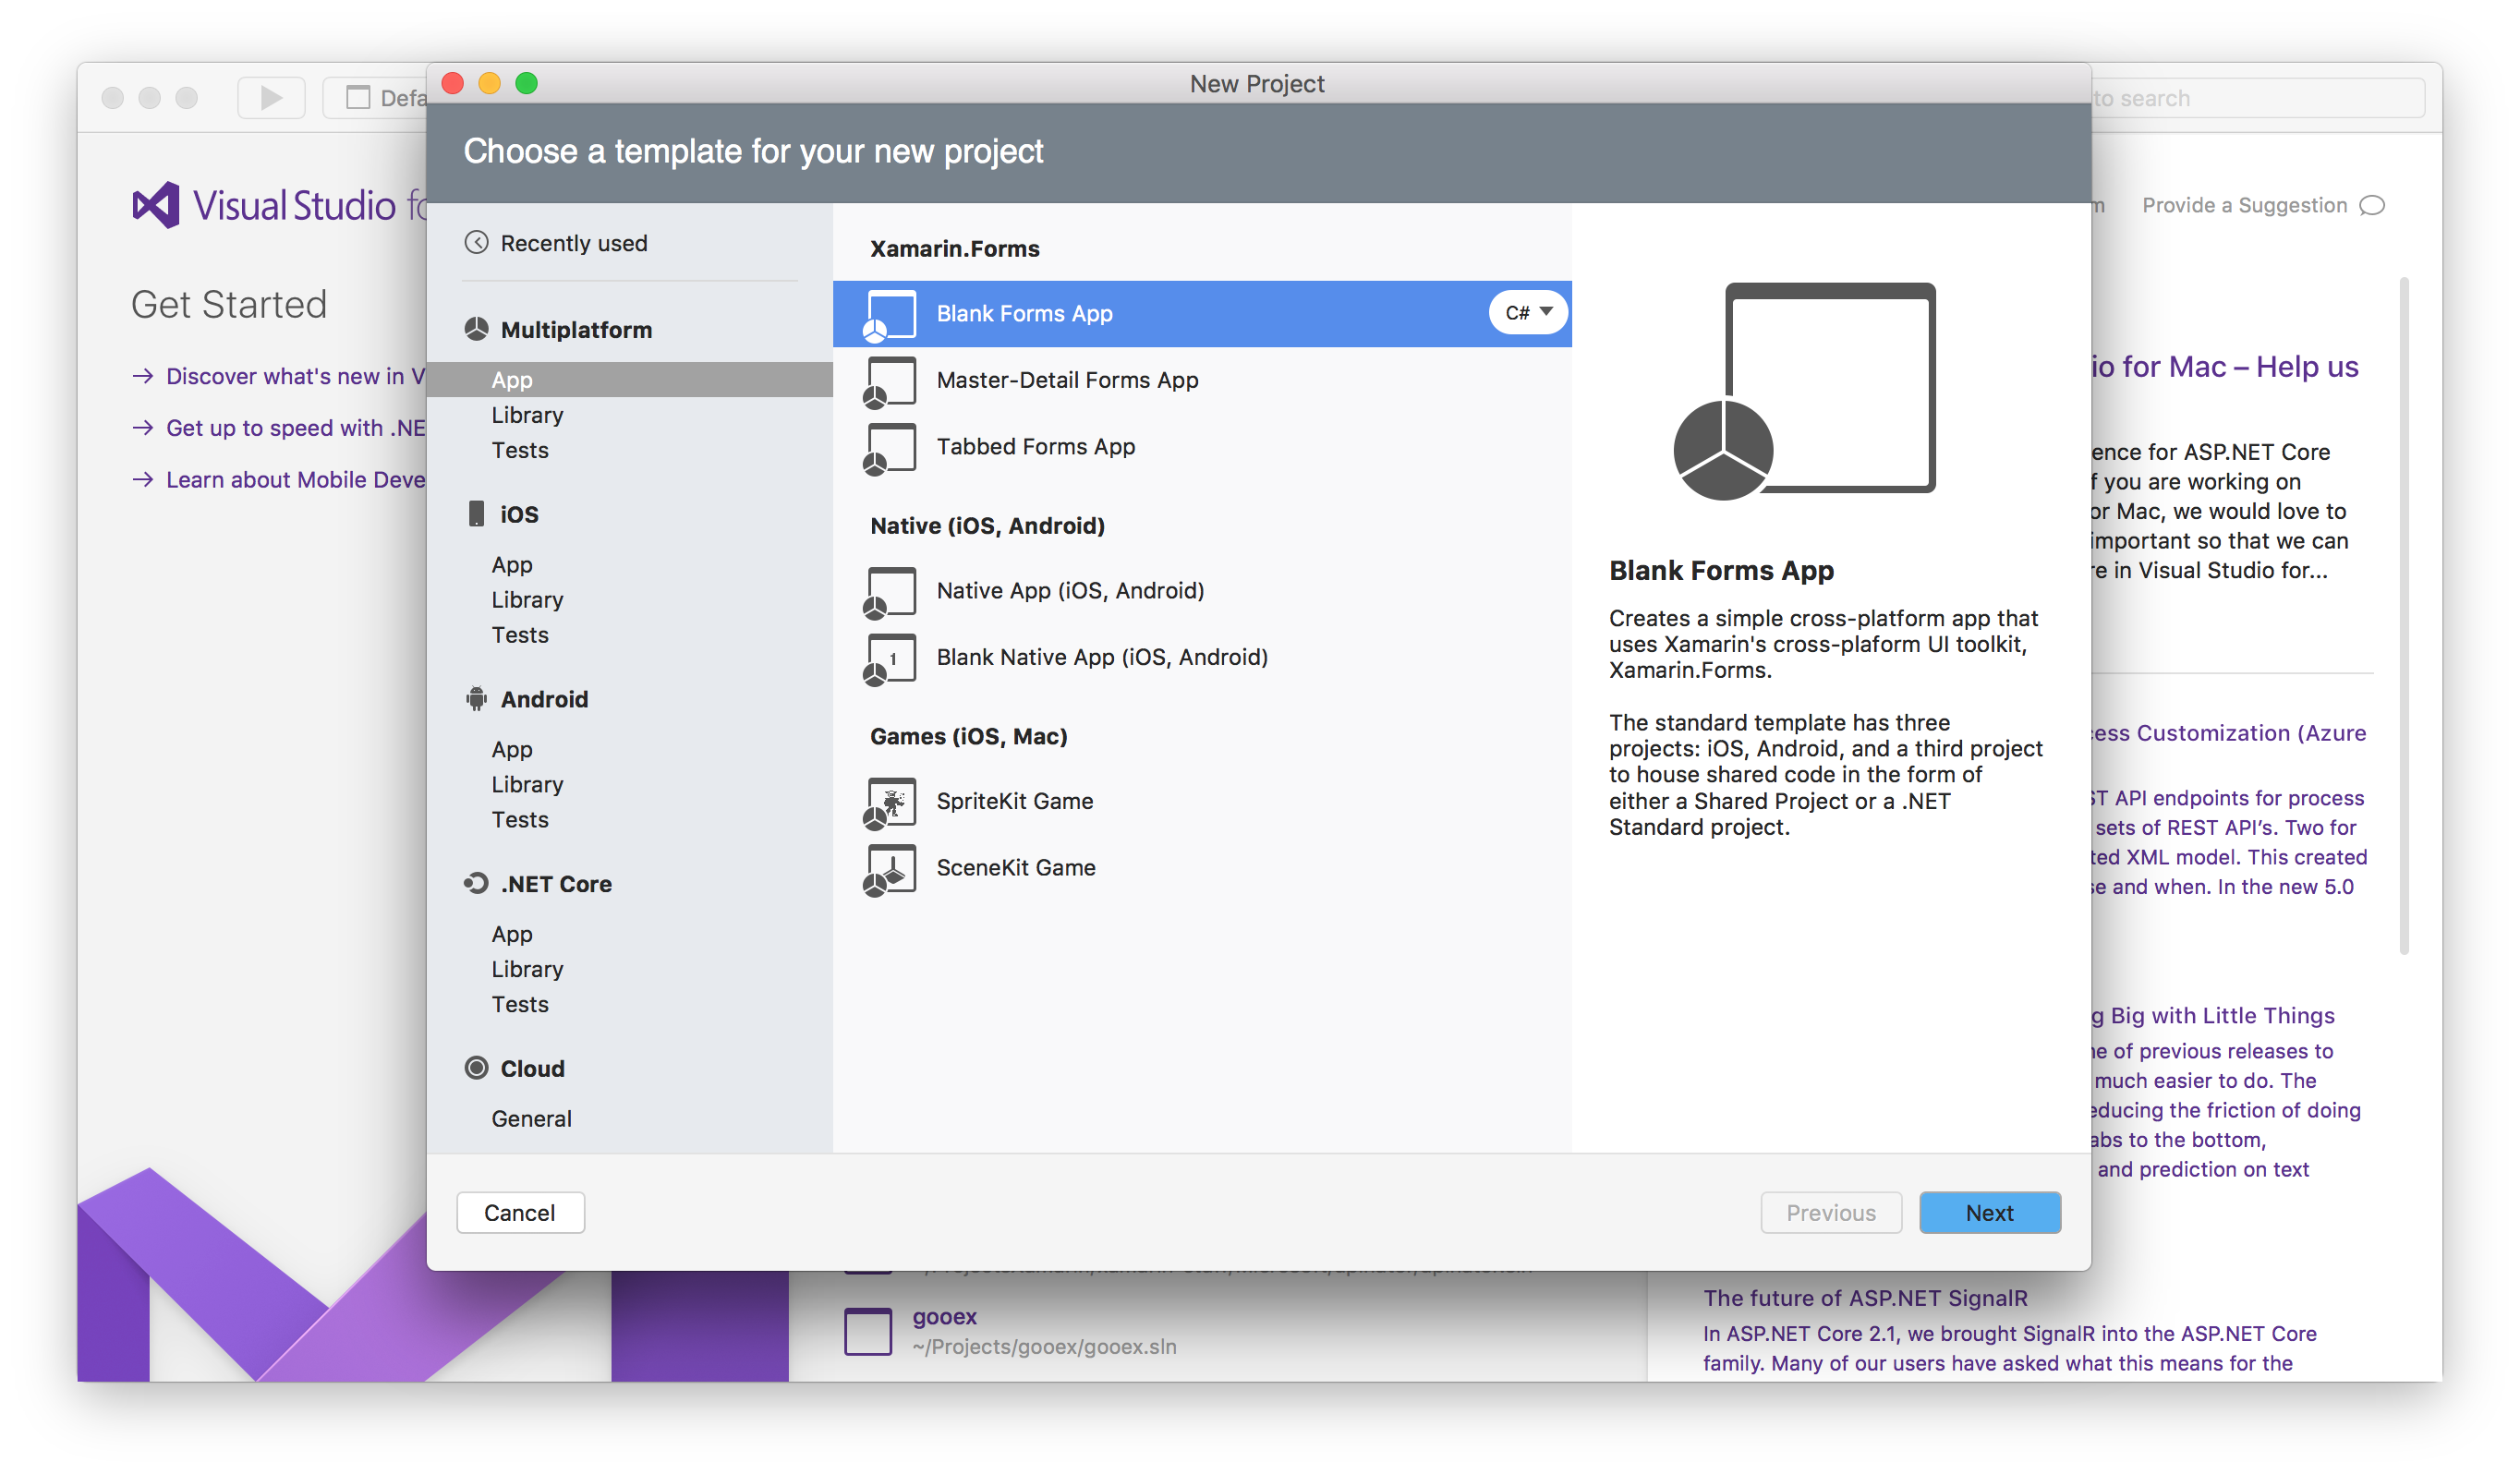Viewport: 2520px width, 1474px height.
Task: Select Cloud category heading
Action: 532,1069
